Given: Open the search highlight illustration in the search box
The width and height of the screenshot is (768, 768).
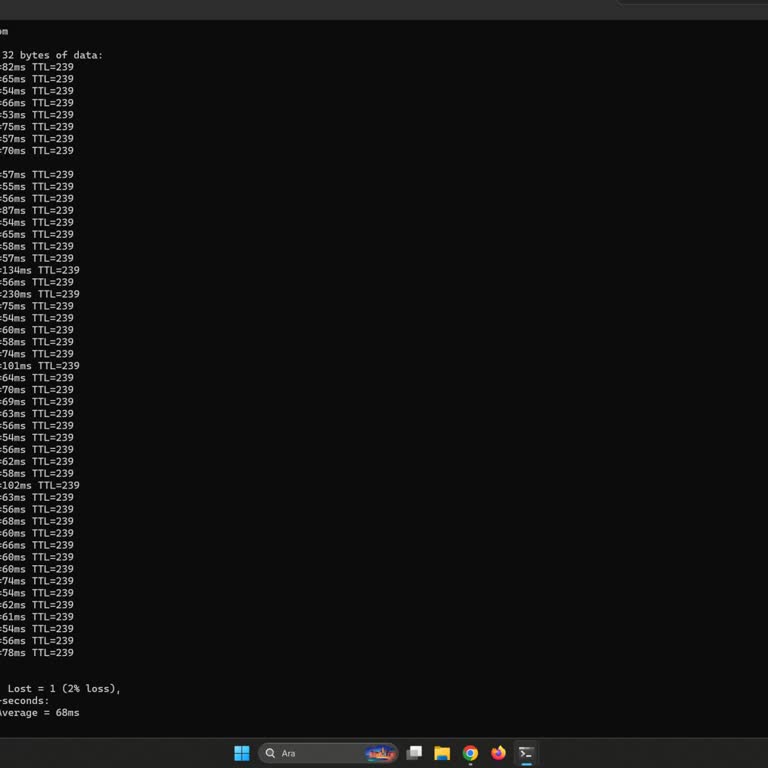Looking at the screenshot, I should coord(379,753).
